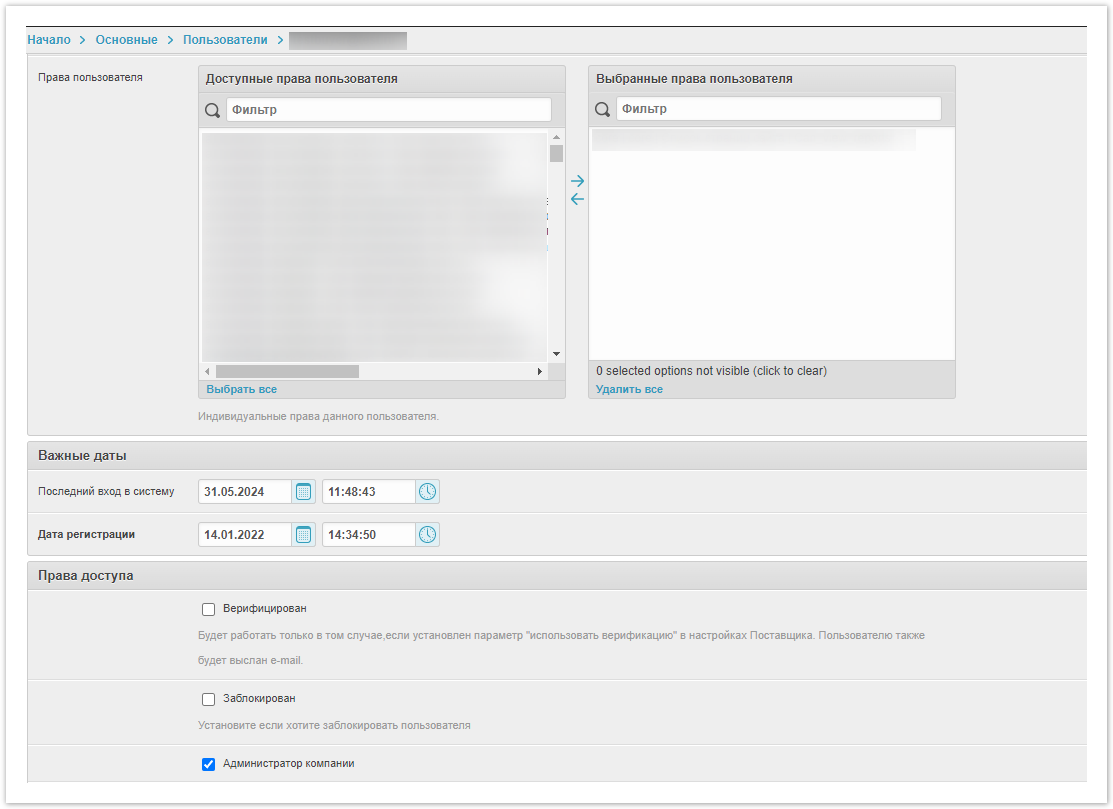
Task: Click Выбрать все link
Action: click(241, 389)
